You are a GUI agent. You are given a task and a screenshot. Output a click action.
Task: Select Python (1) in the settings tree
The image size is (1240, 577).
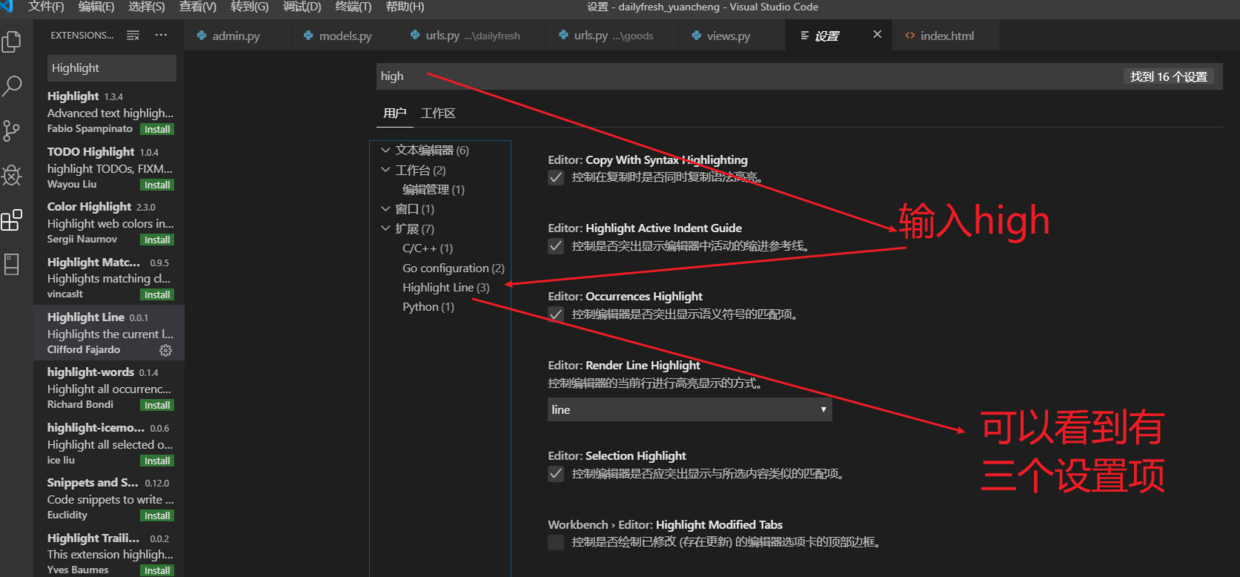428,307
